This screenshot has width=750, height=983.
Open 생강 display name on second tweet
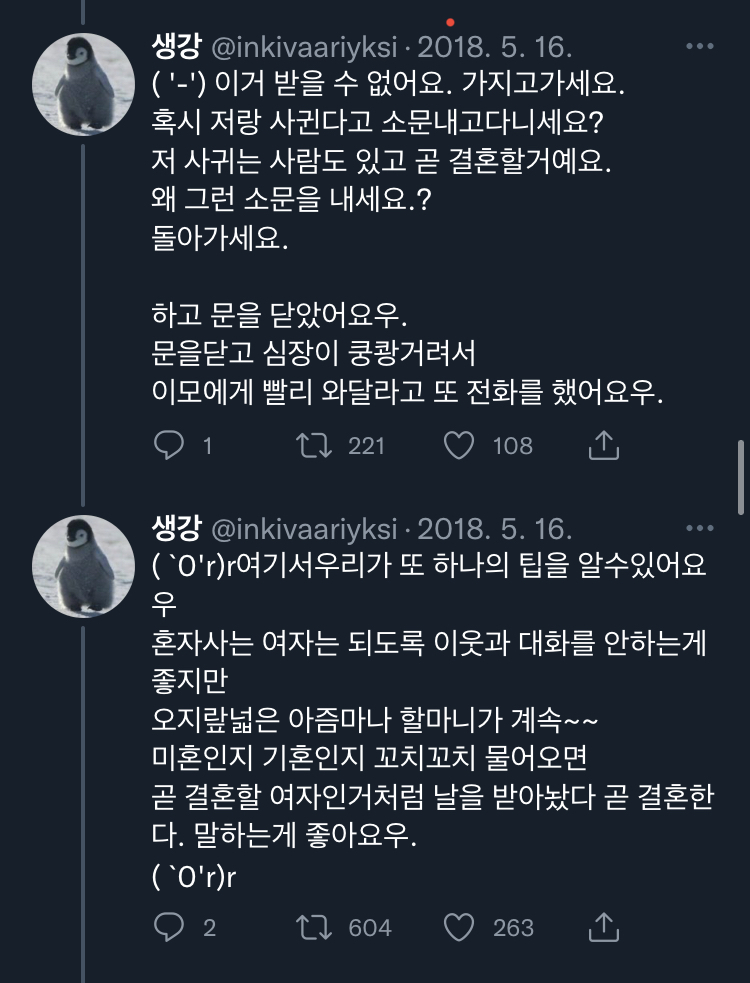pyautogui.click(x=177, y=528)
